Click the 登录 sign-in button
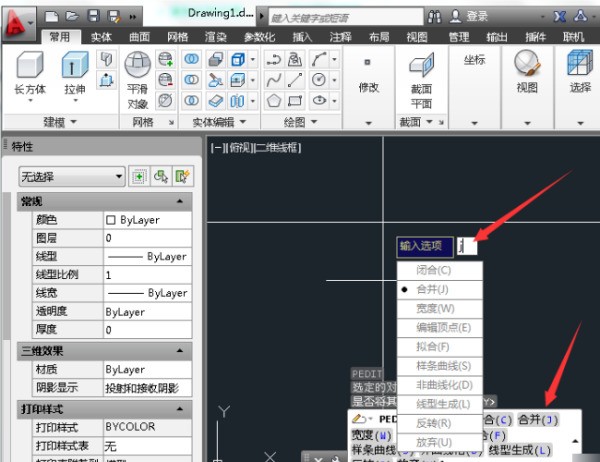Image resolution: width=600 pixels, height=462 pixels. 468,17
